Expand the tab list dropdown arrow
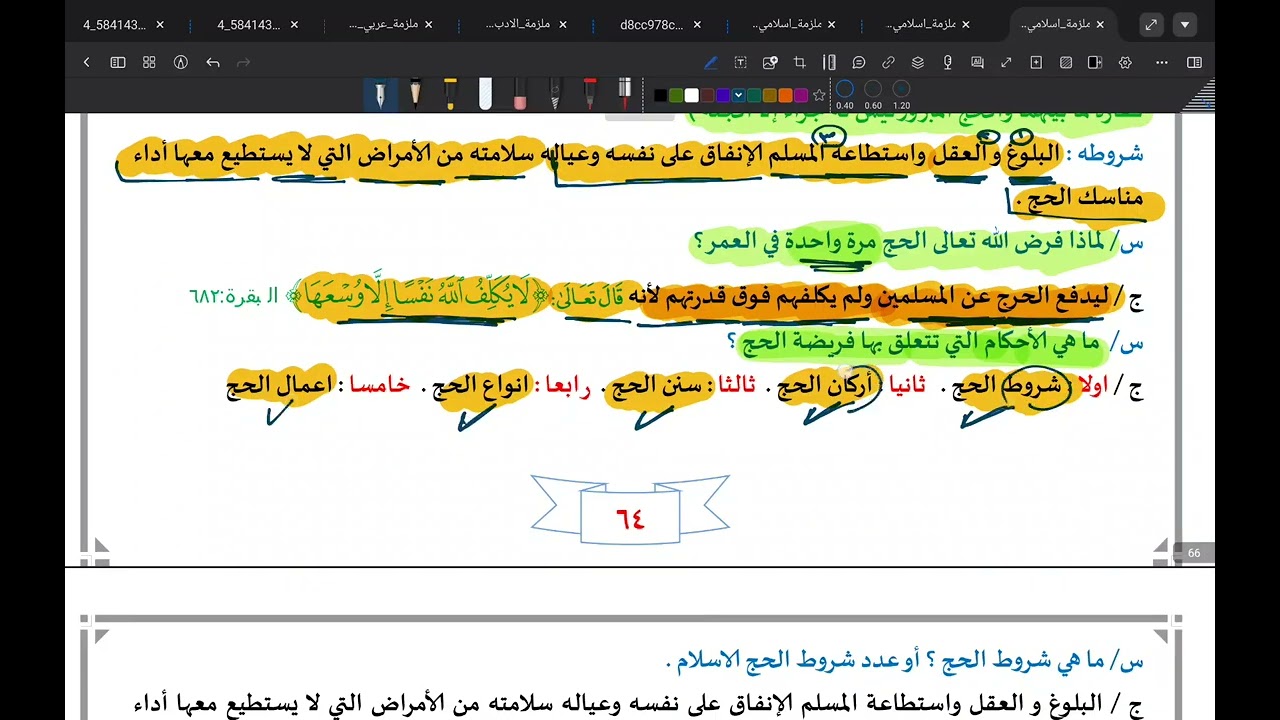The height and width of the screenshot is (720, 1280). point(1185,25)
